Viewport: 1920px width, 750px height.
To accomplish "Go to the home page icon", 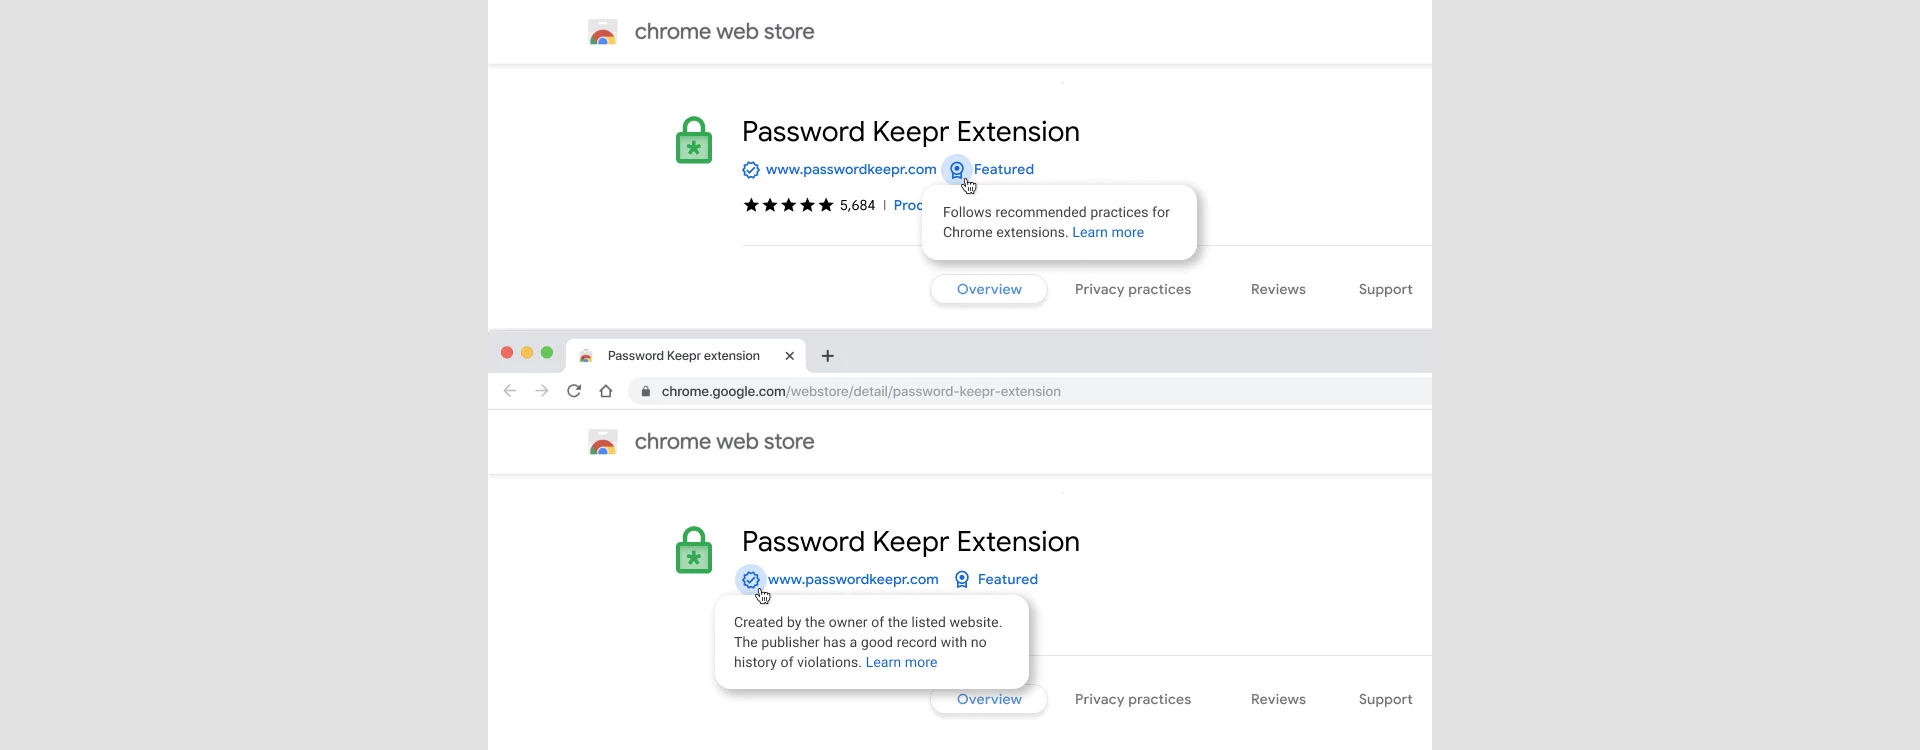I will coord(606,391).
